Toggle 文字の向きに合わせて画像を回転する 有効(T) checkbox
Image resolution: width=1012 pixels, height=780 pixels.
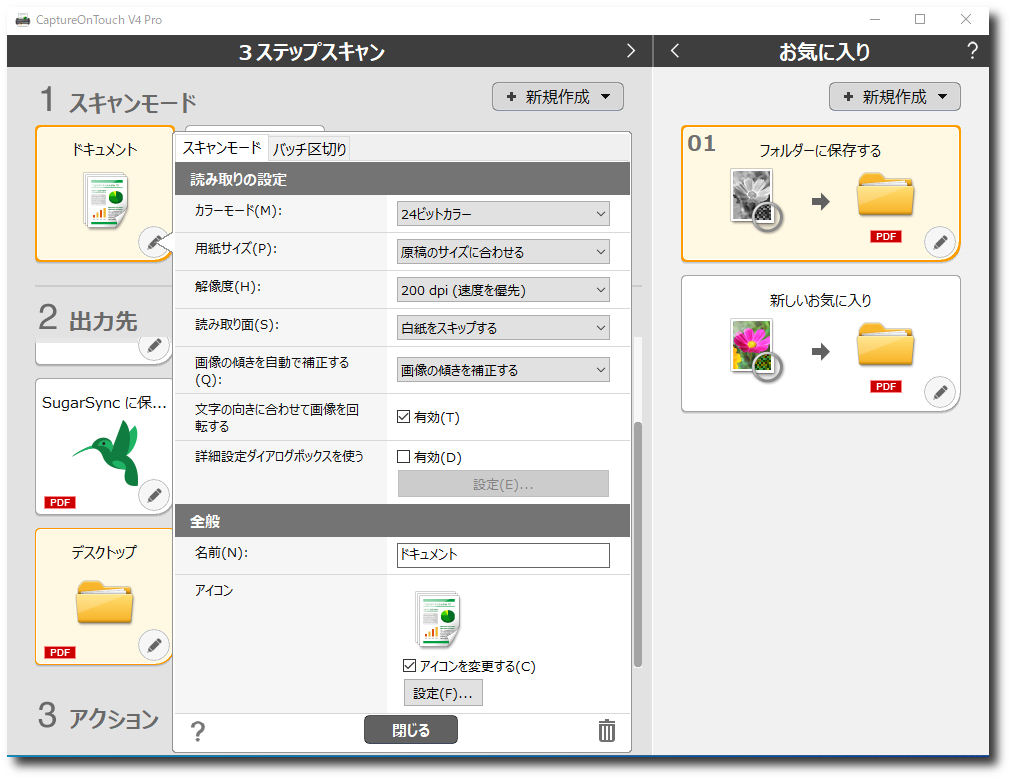tap(404, 417)
